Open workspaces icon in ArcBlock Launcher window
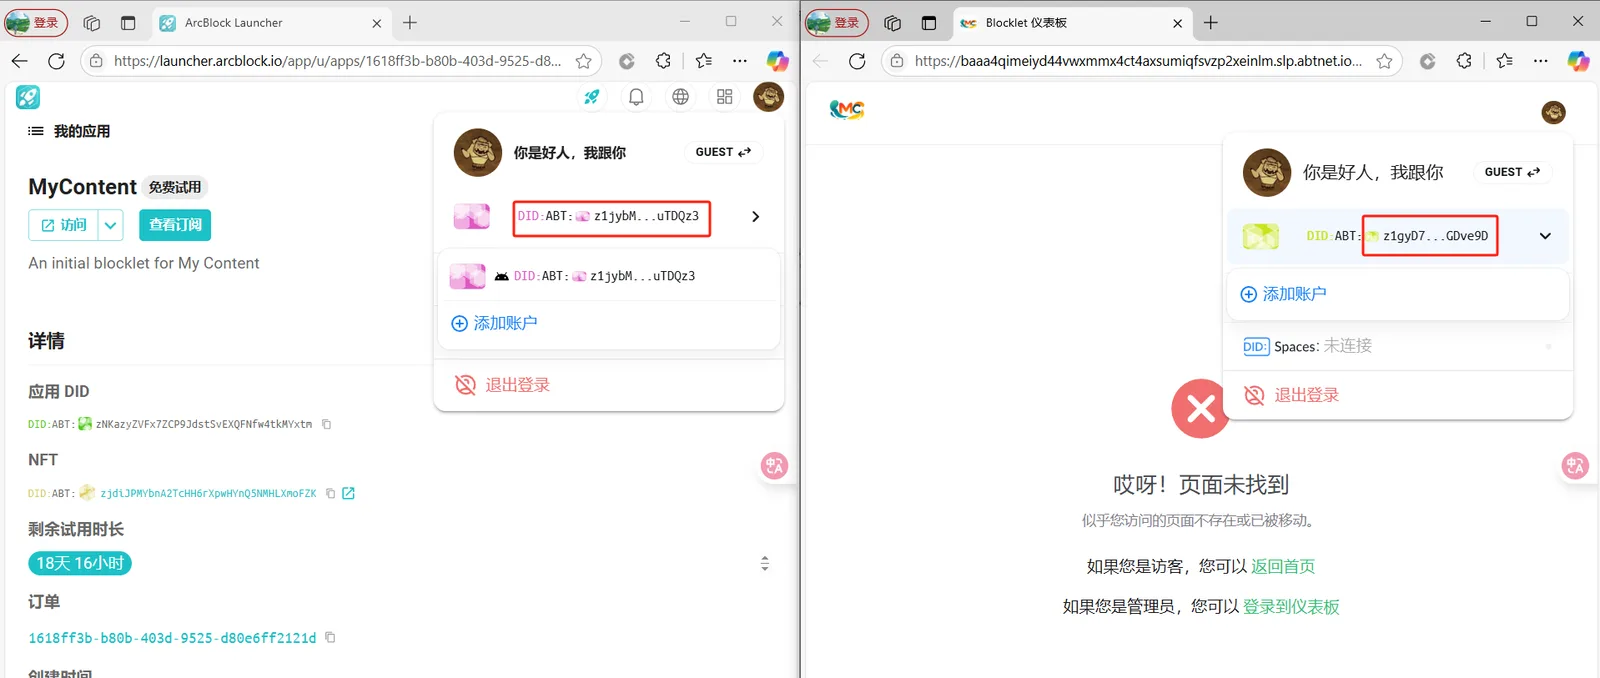This screenshot has height=678, width=1600. [92, 23]
